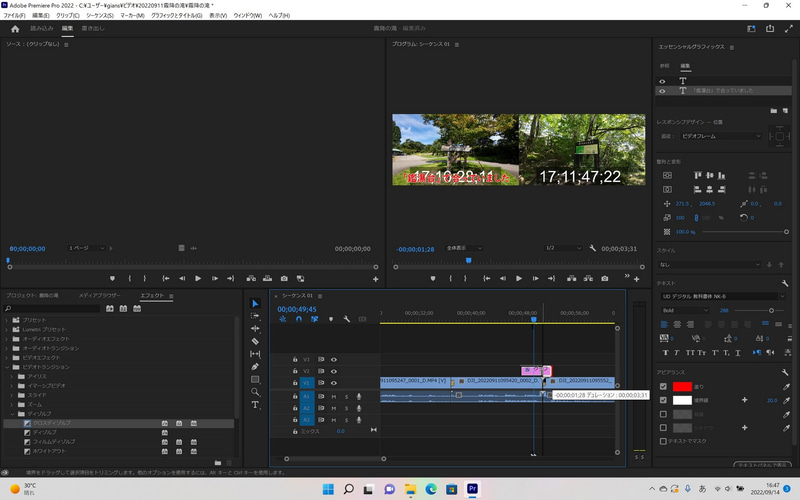Open the Program monitor zoom level dropdown
Screen dimensions: 800x500
tap(464, 248)
